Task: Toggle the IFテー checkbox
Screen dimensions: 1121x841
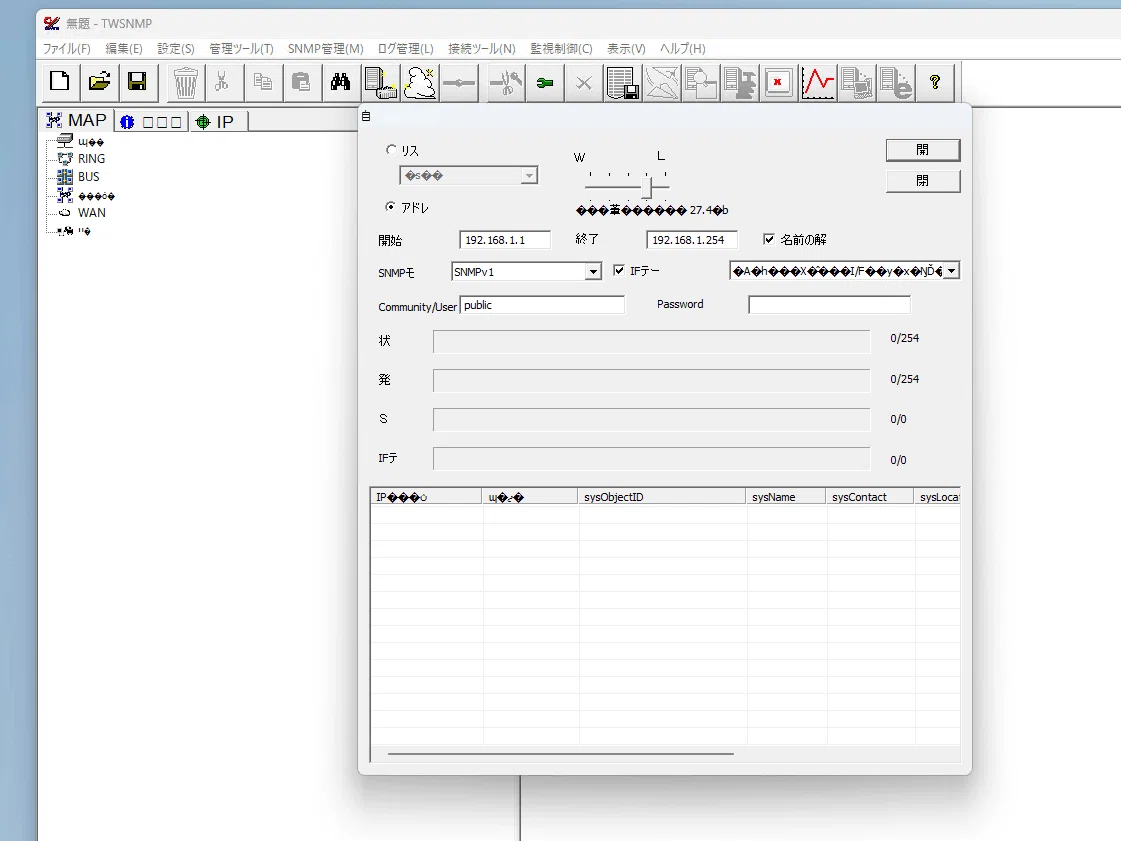Action: tap(619, 270)
